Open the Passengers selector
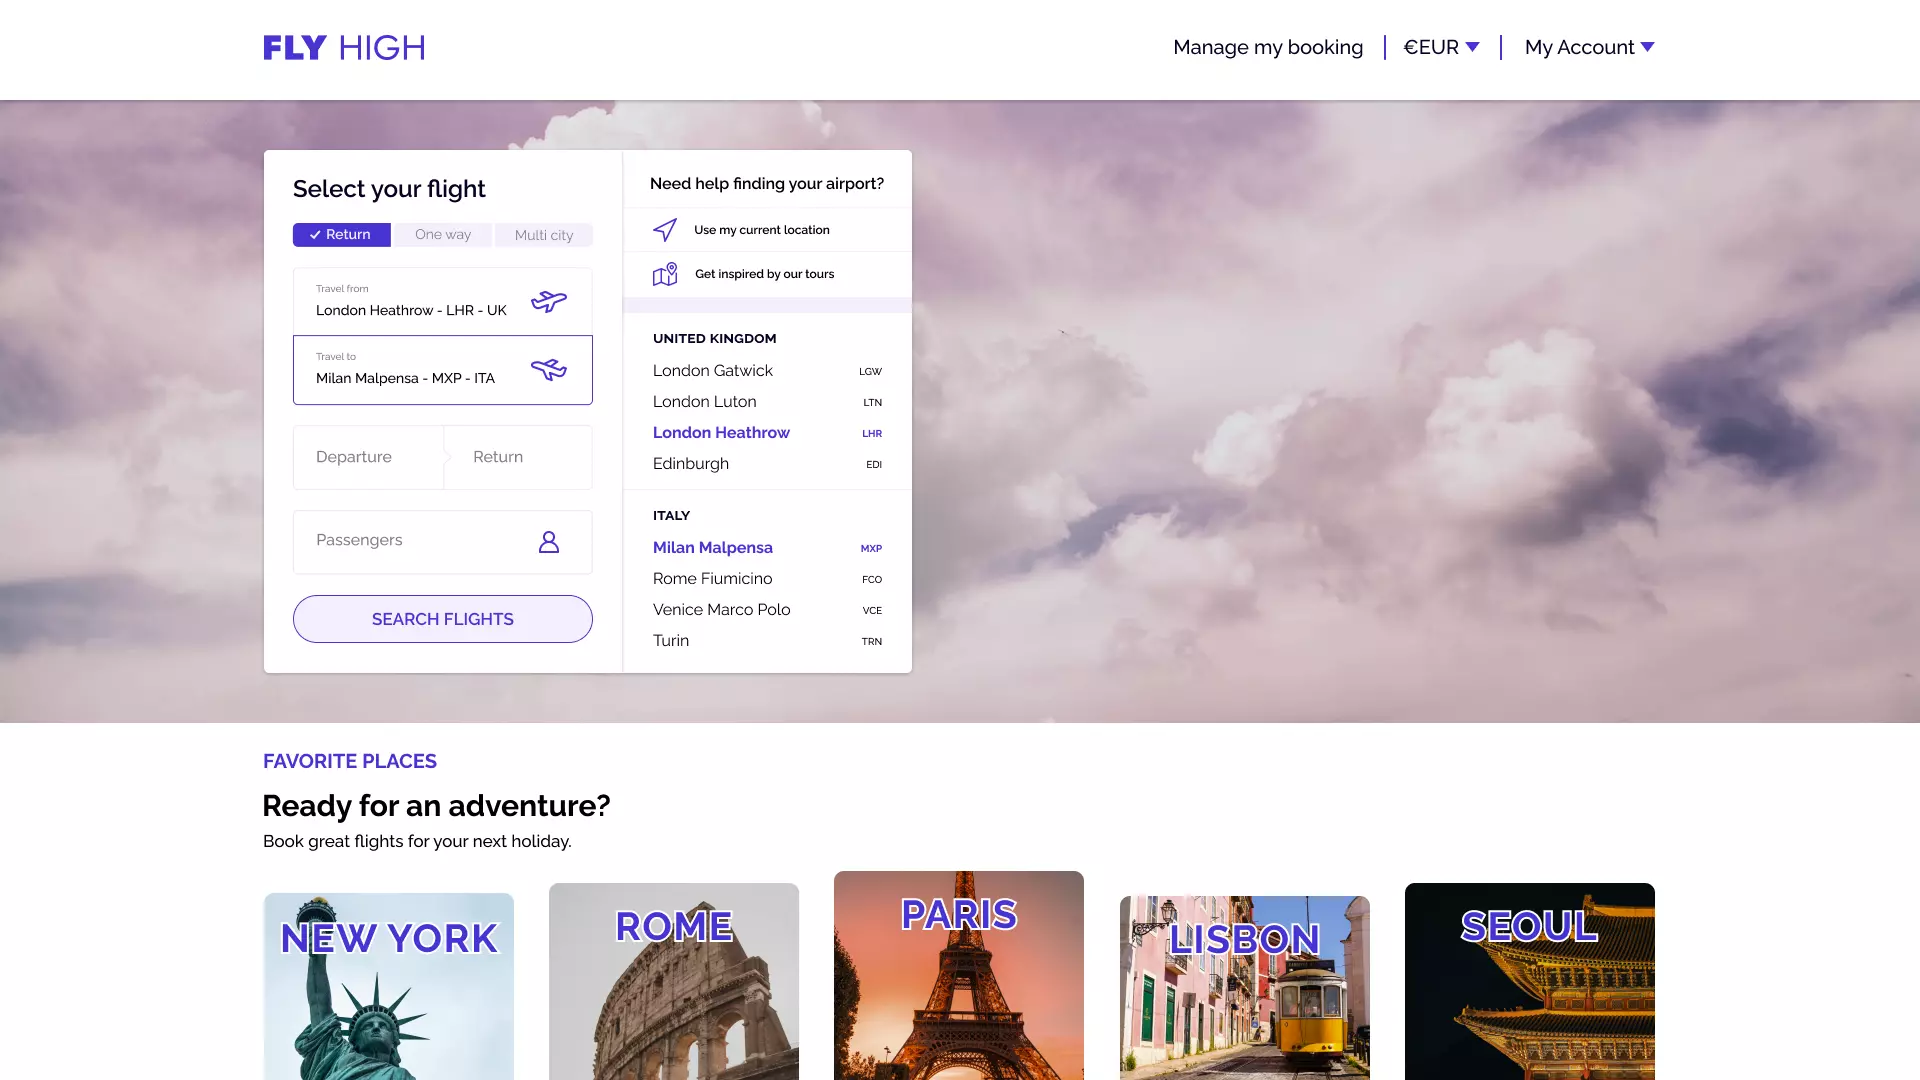1920x1080 pixels. click(442, 541)
